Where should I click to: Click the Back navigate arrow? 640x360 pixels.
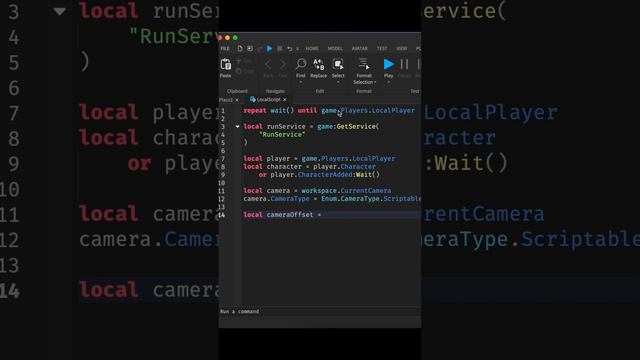268,64
